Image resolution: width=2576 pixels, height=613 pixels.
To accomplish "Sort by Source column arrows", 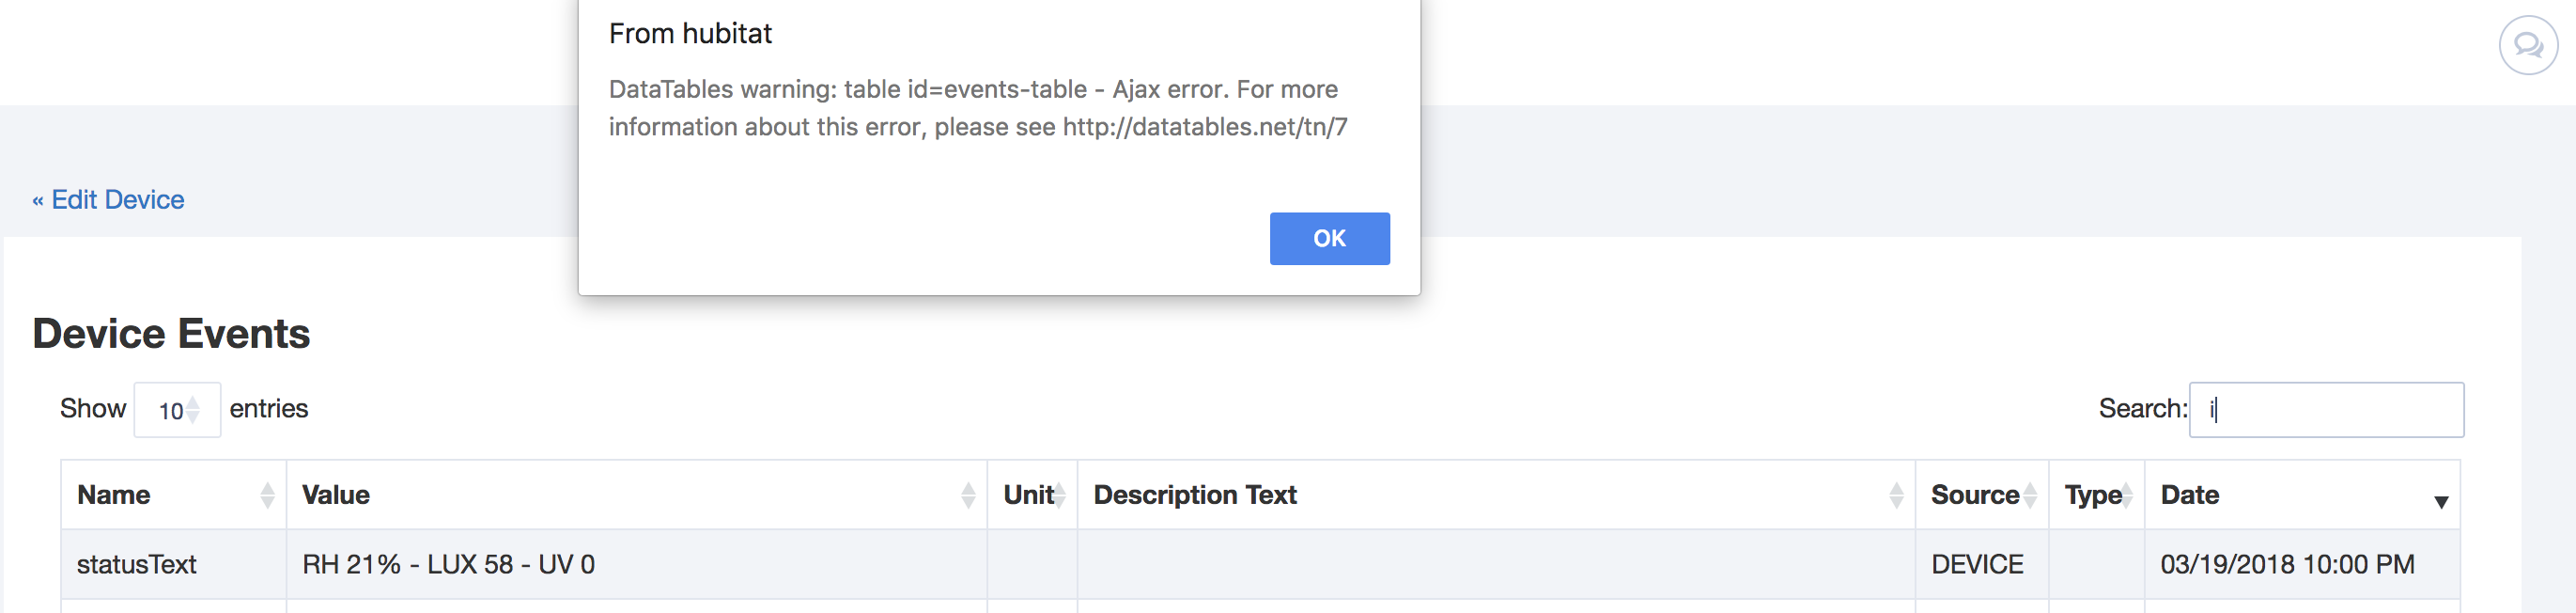I will [x=2030, y=495].
